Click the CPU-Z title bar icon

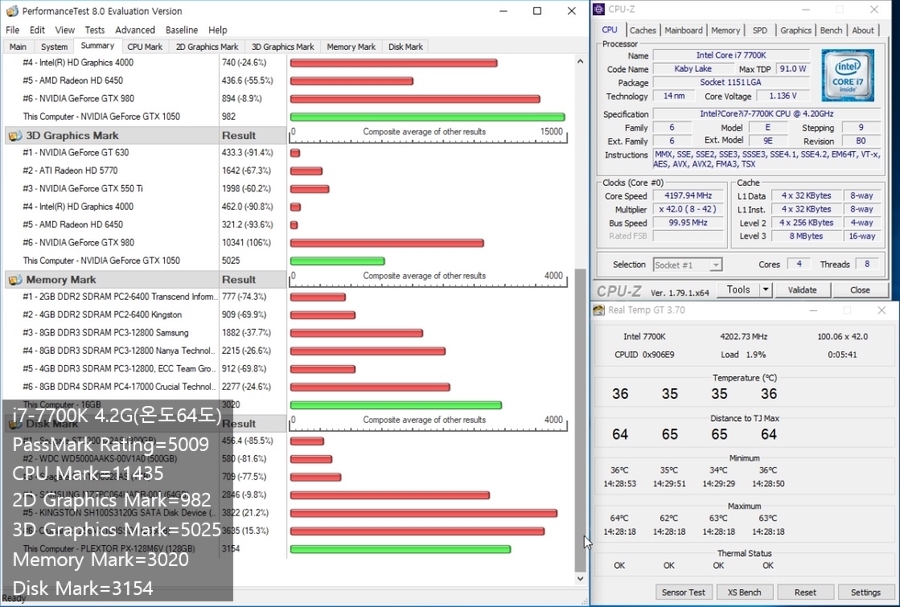[x=599, y=9]
